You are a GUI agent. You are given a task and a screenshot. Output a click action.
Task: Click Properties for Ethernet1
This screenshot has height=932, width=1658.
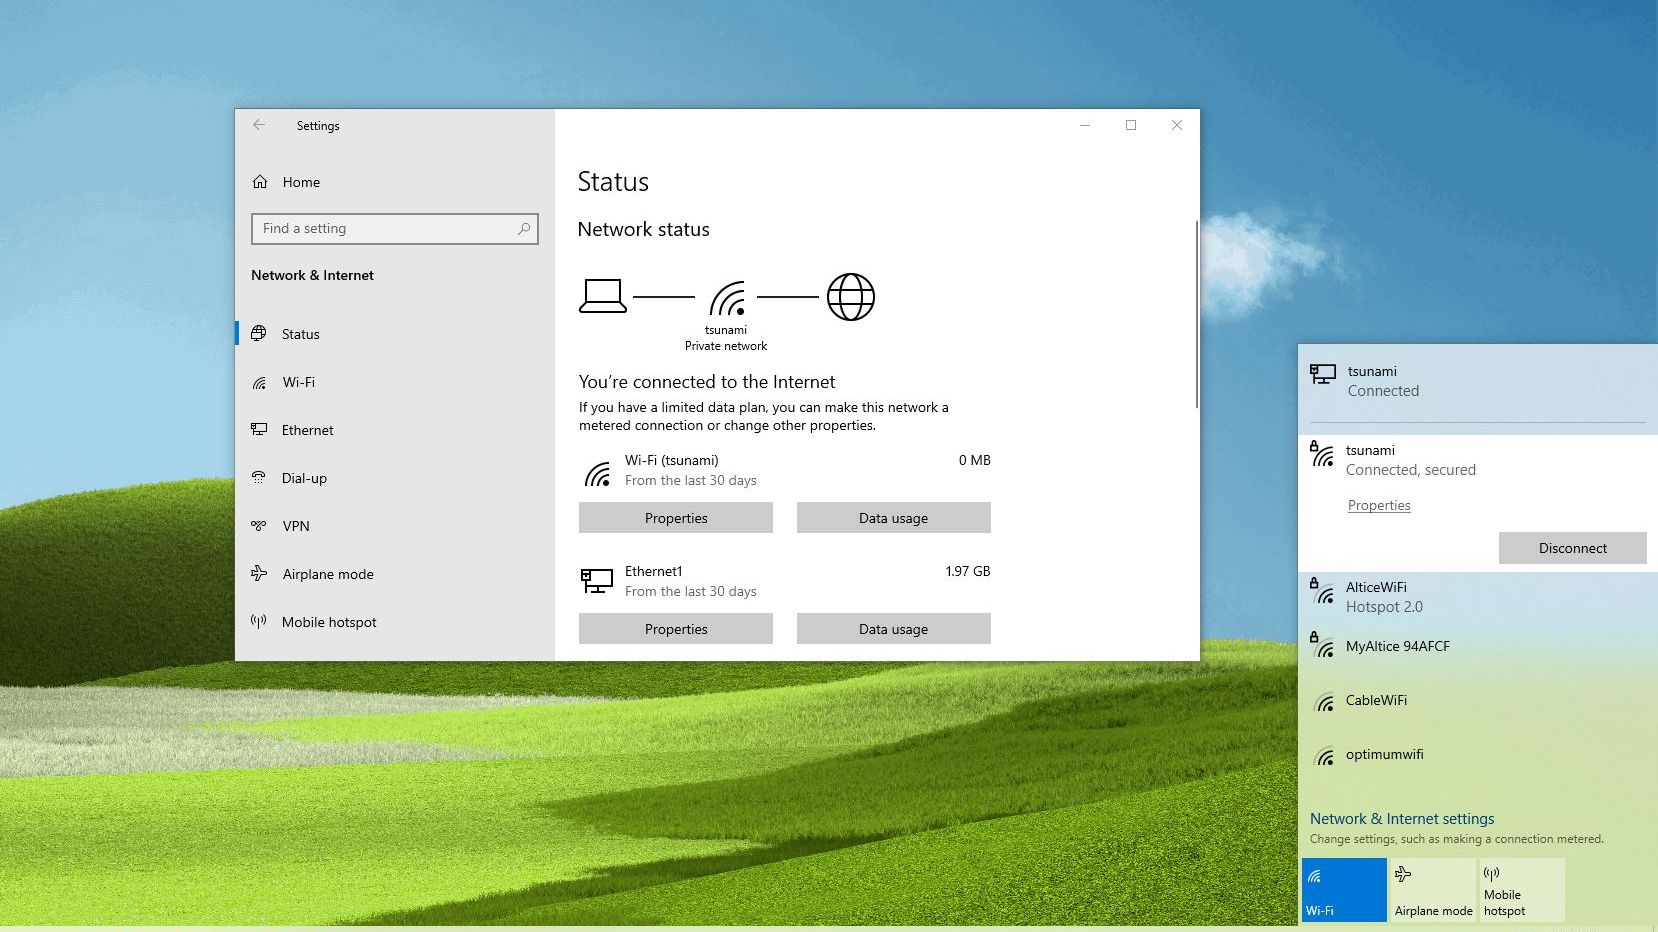[x=676, y=629]
